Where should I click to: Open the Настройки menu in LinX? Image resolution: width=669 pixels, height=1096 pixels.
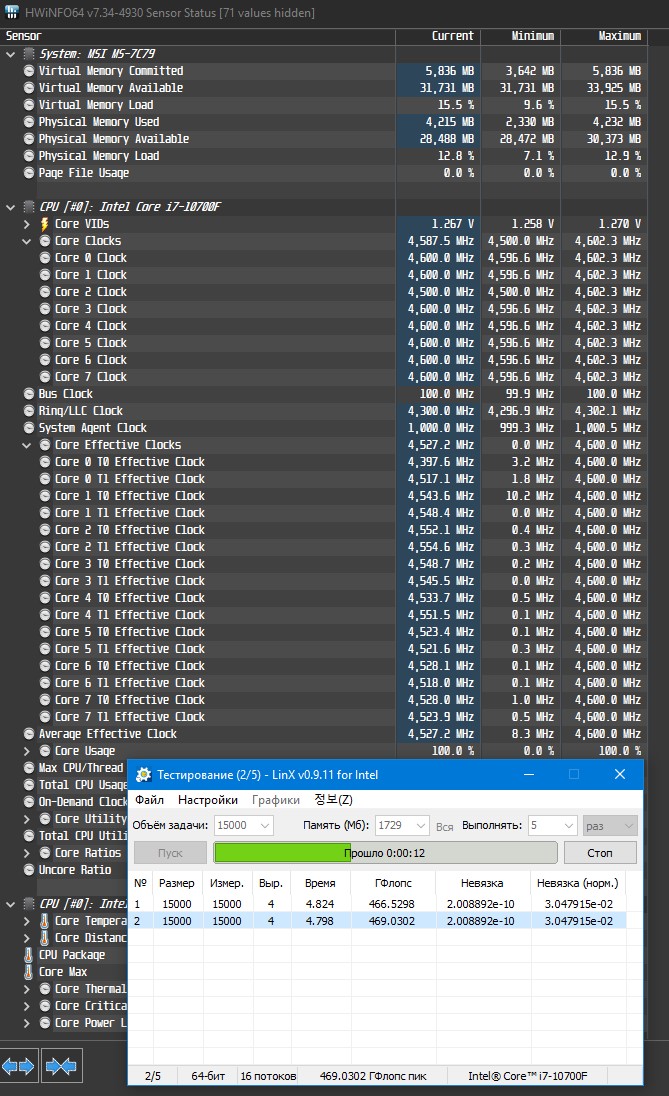(208, 800)
